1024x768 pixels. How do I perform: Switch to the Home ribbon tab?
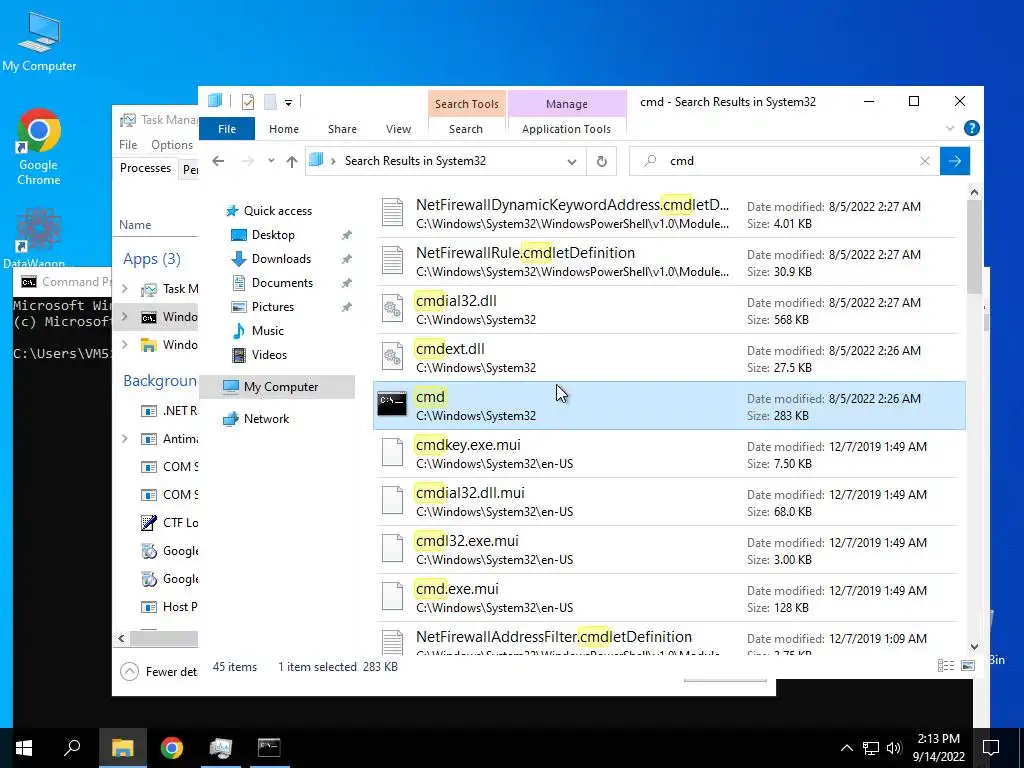coord(283,129)
